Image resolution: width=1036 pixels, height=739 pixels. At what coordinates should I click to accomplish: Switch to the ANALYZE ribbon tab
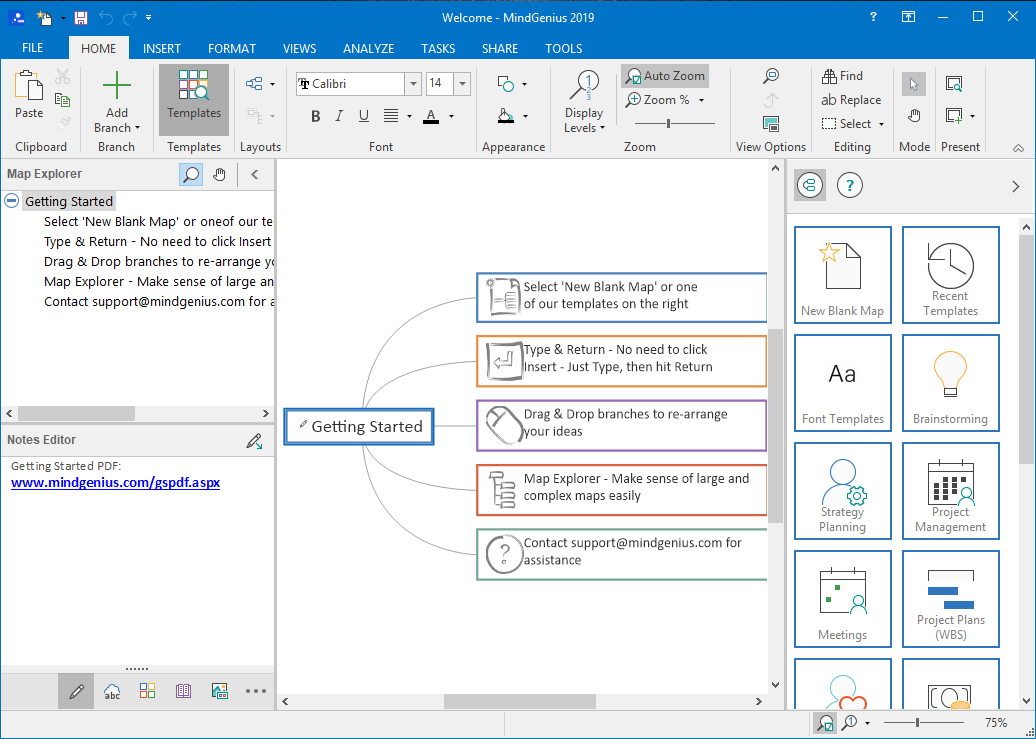click(369, 48)
